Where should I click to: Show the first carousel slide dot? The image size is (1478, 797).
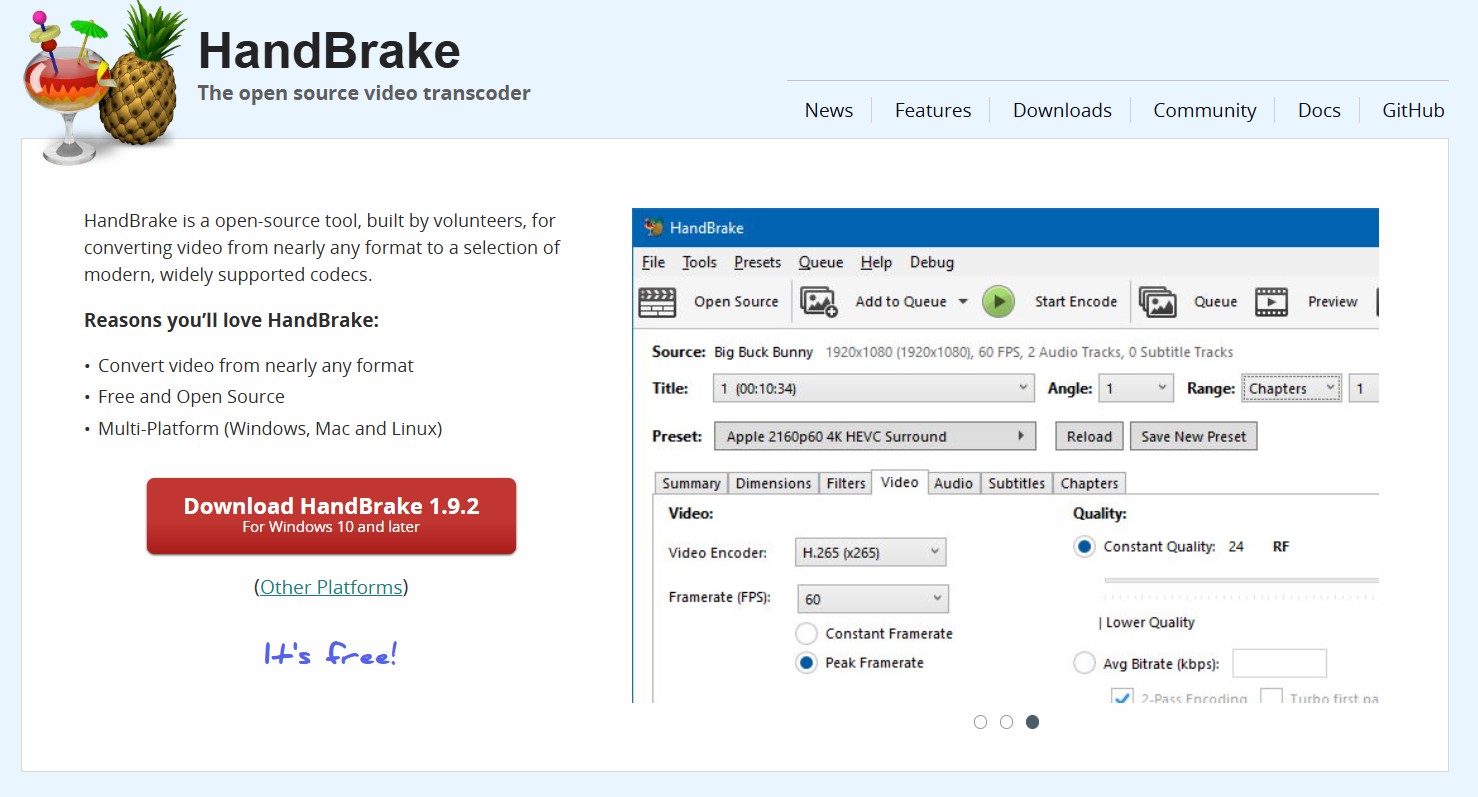980,722
